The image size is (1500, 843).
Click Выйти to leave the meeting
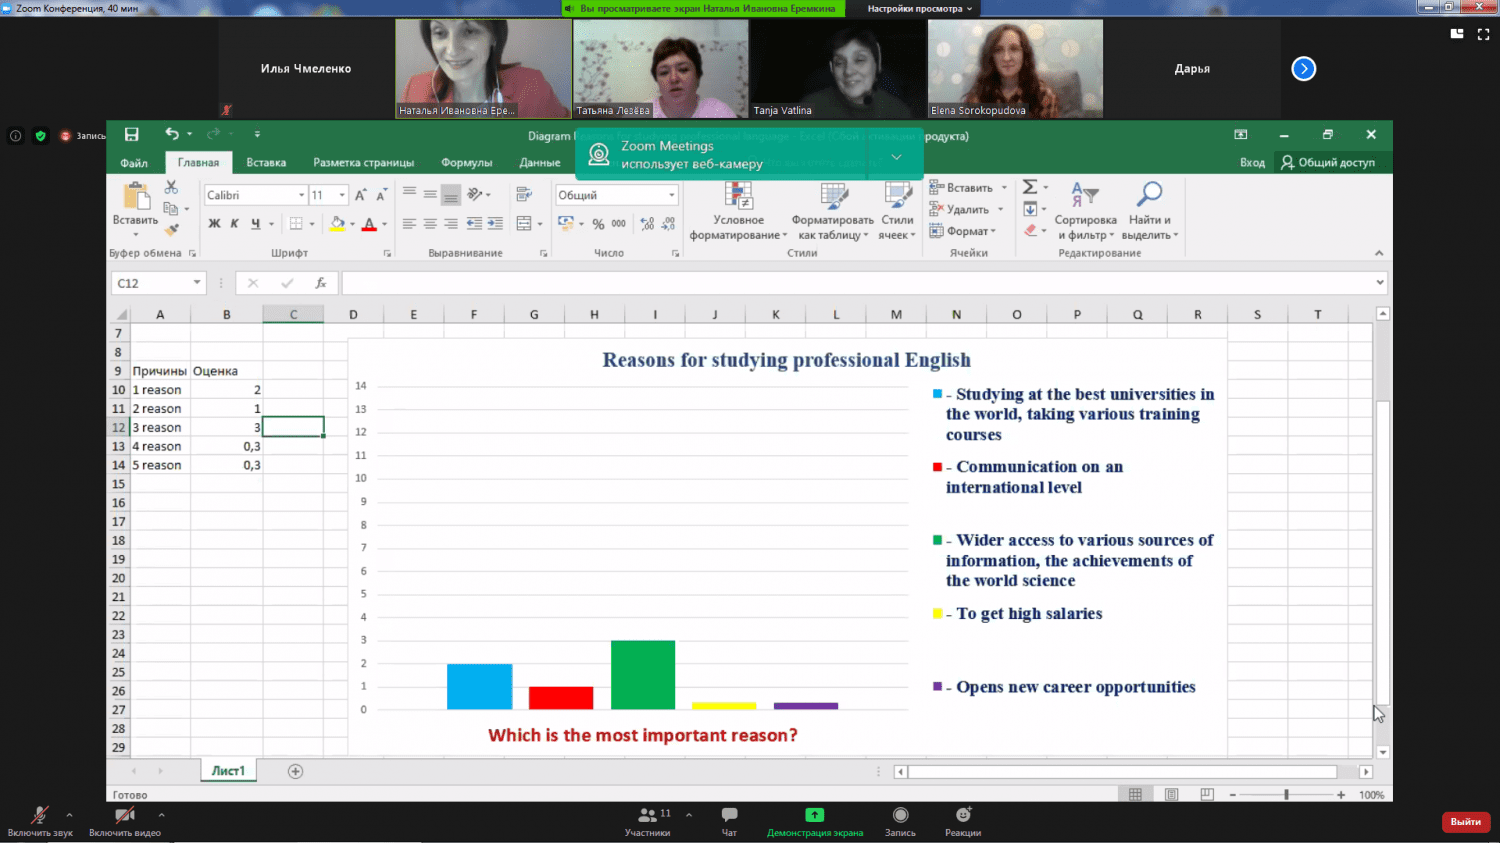pos(1466,821)
